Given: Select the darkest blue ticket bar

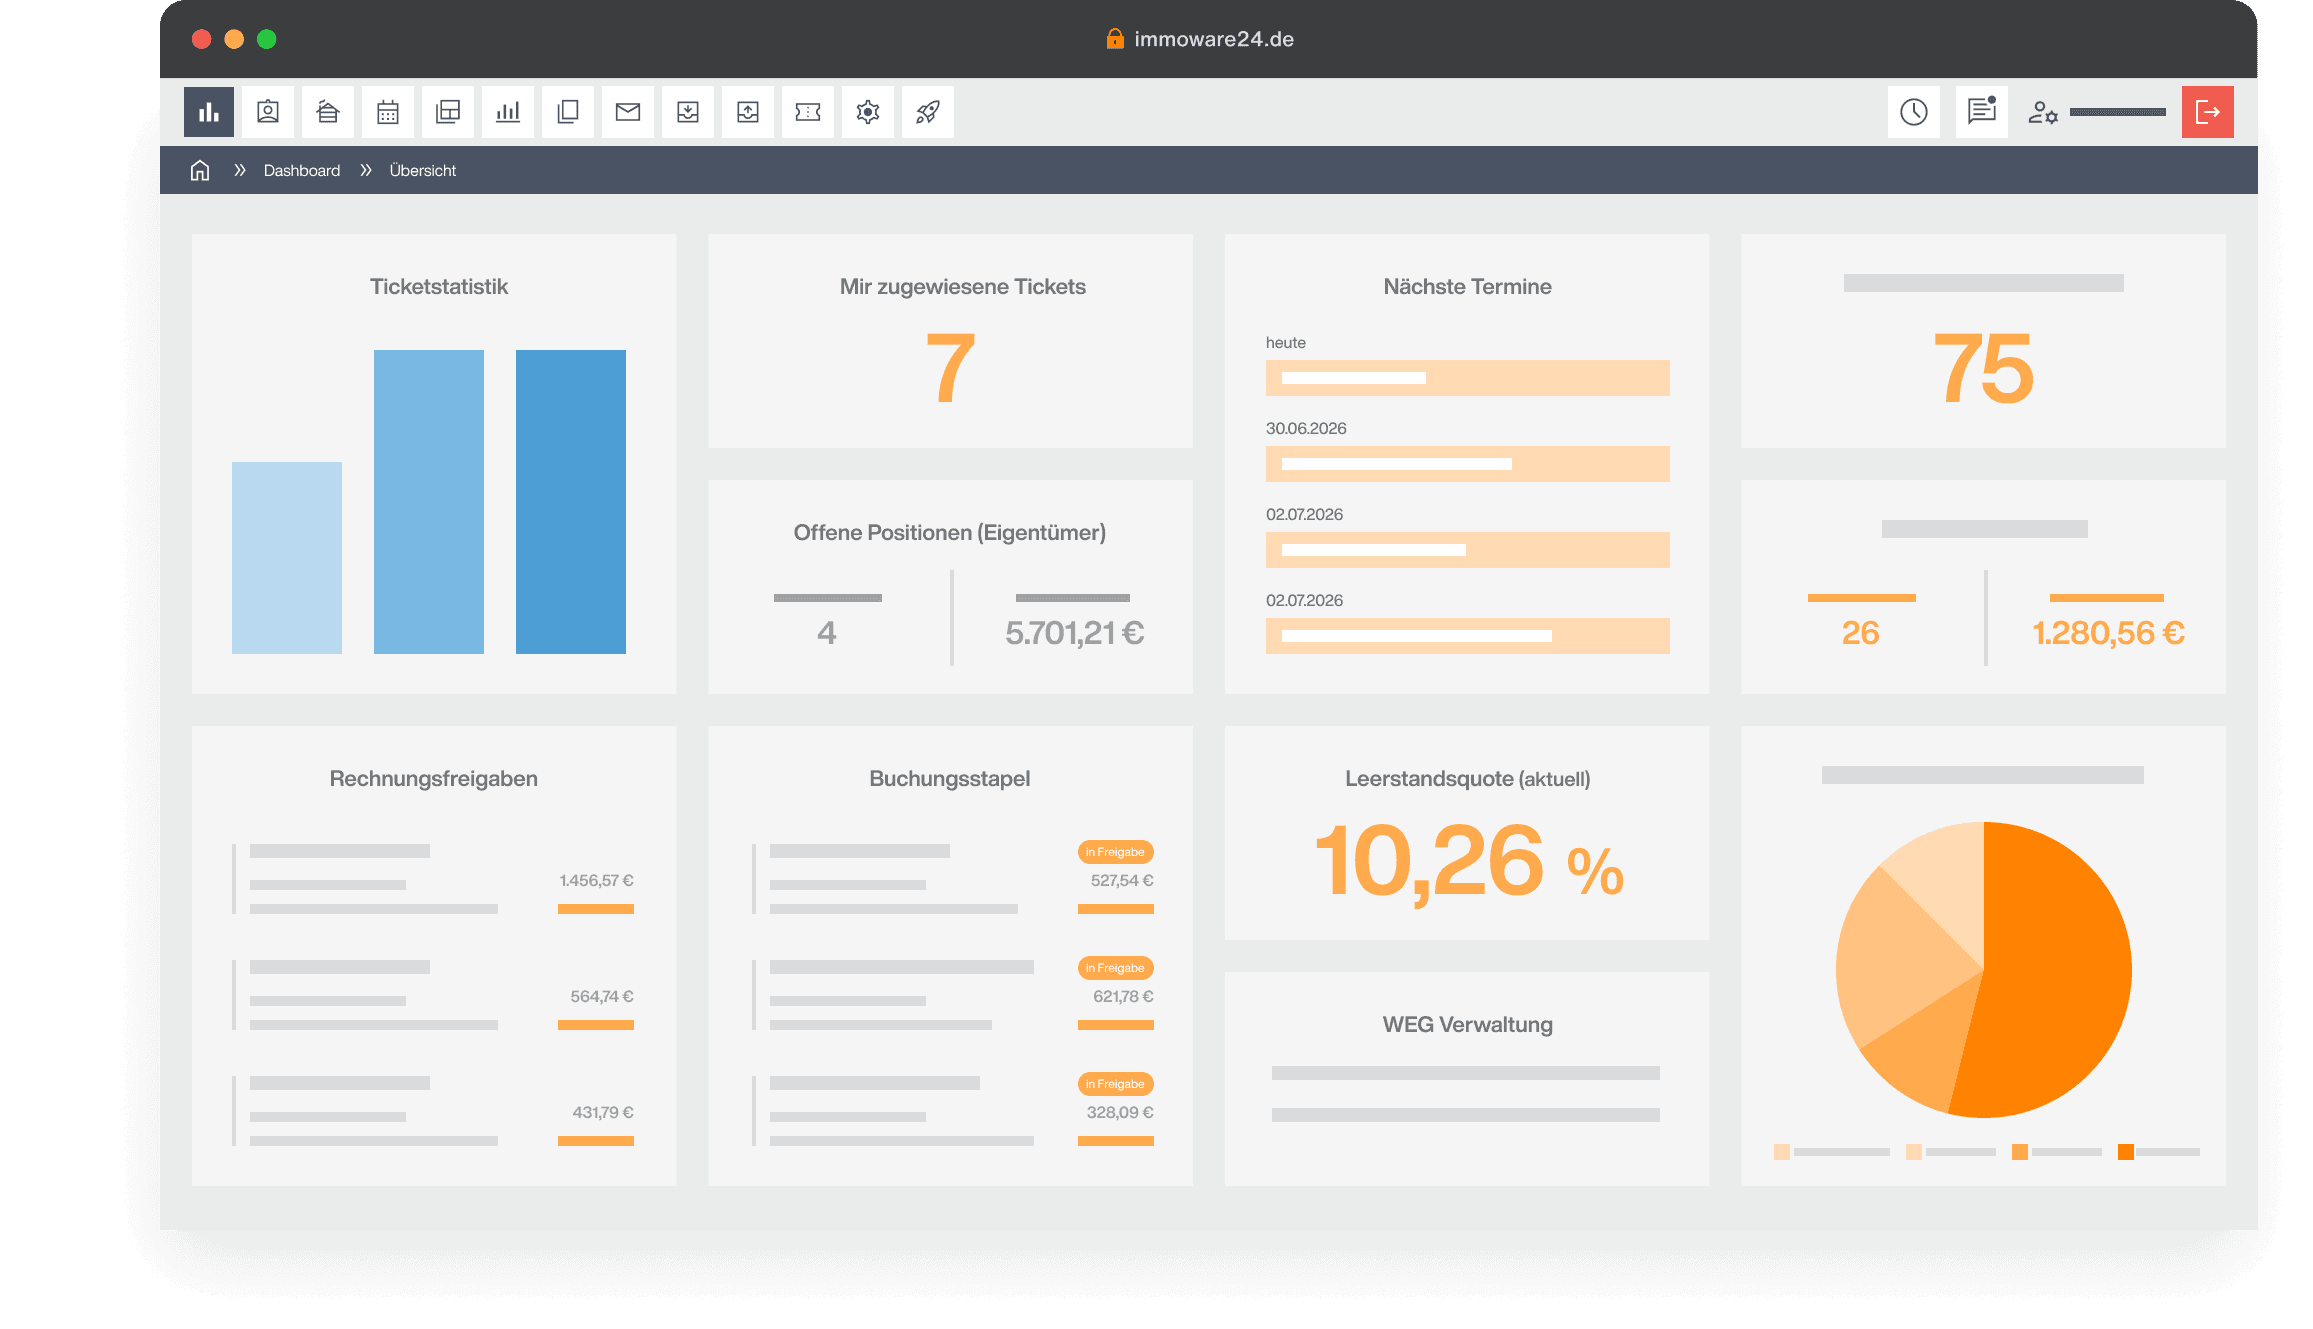Looking at the screenshot, I should 570,501.
